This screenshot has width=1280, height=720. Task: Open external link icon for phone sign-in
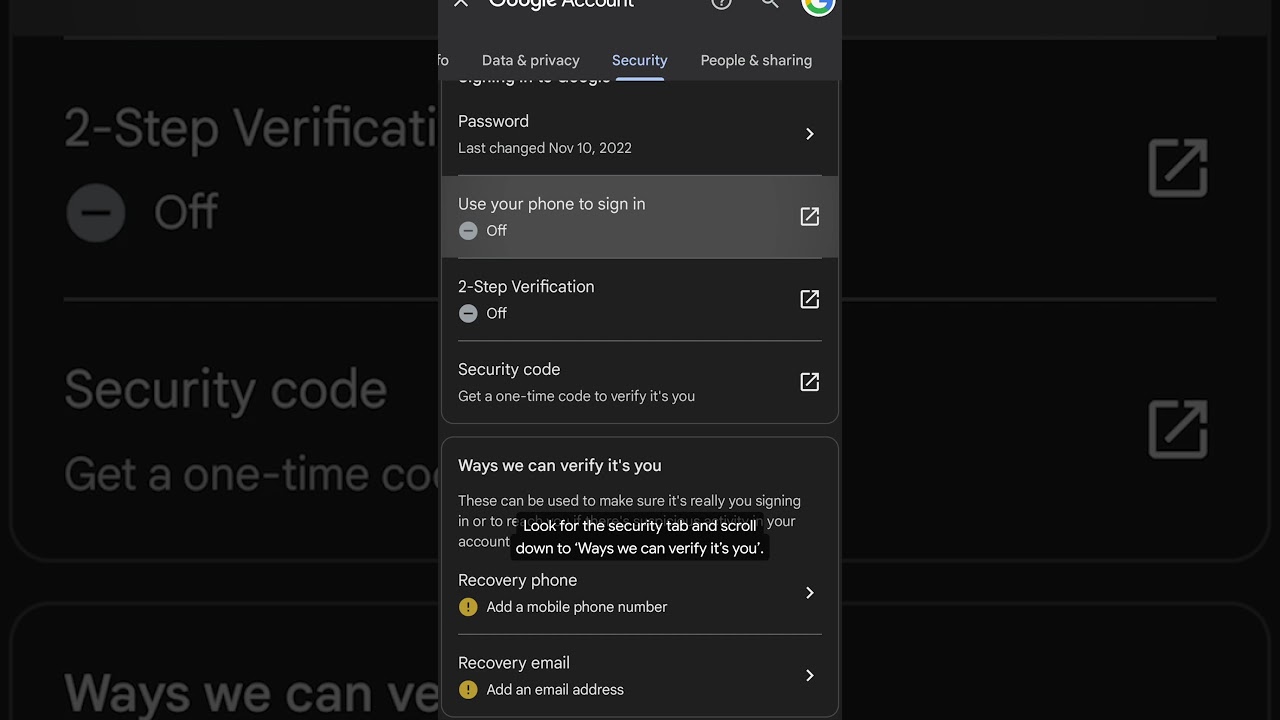pos(809,217)
